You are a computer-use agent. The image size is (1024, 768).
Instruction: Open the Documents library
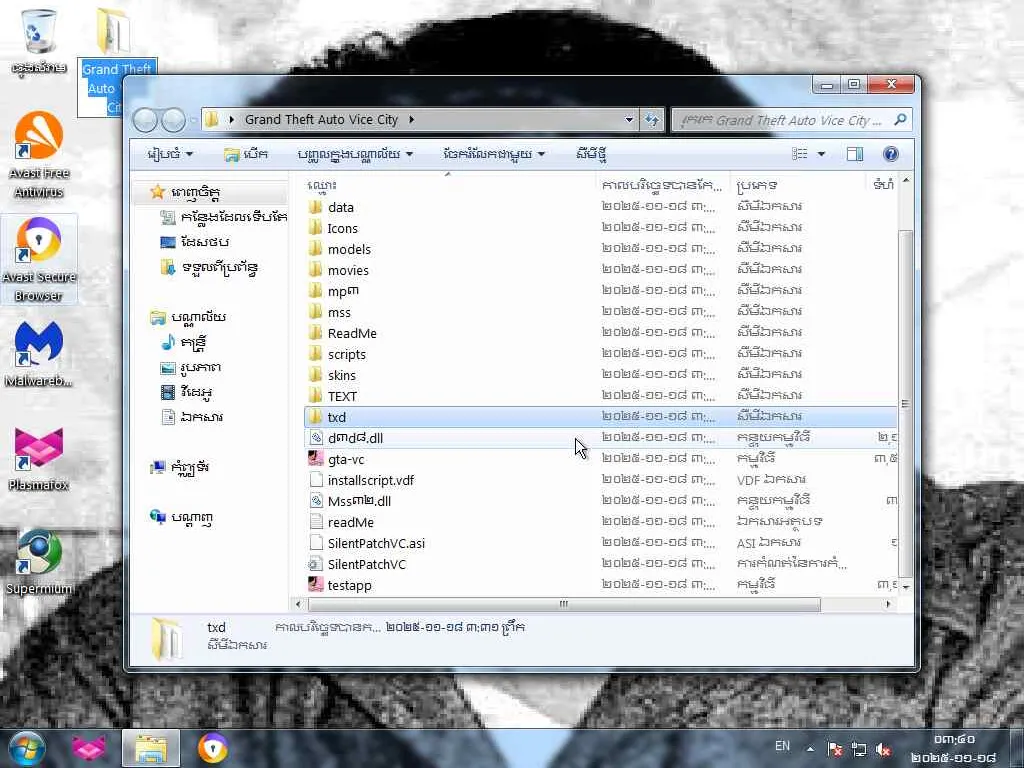point(192,417)
